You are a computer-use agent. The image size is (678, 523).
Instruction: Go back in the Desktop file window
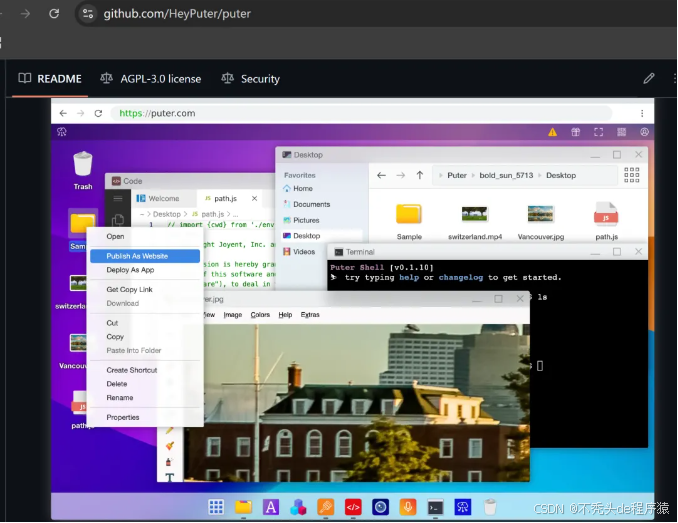381,175
